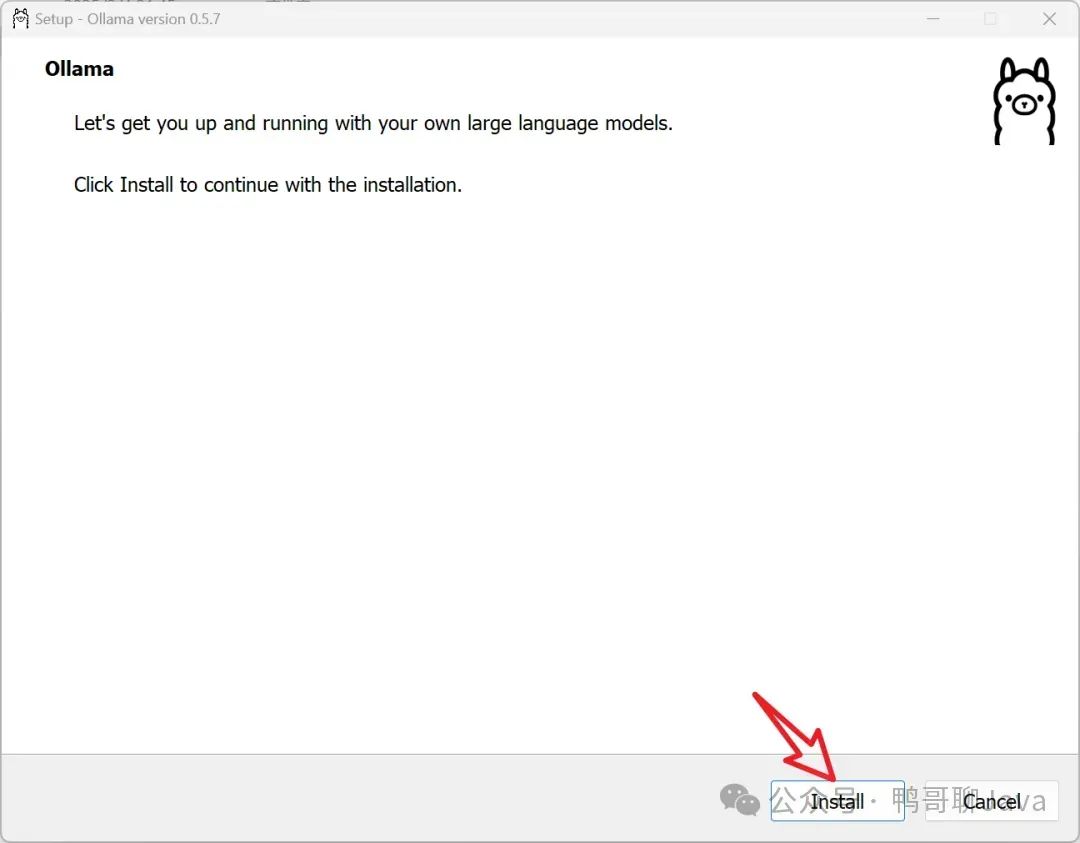Click the 'Setup - Ollama version 0.5.7' title
This screenshot has height=843, width=1080.
pos(127,19)
